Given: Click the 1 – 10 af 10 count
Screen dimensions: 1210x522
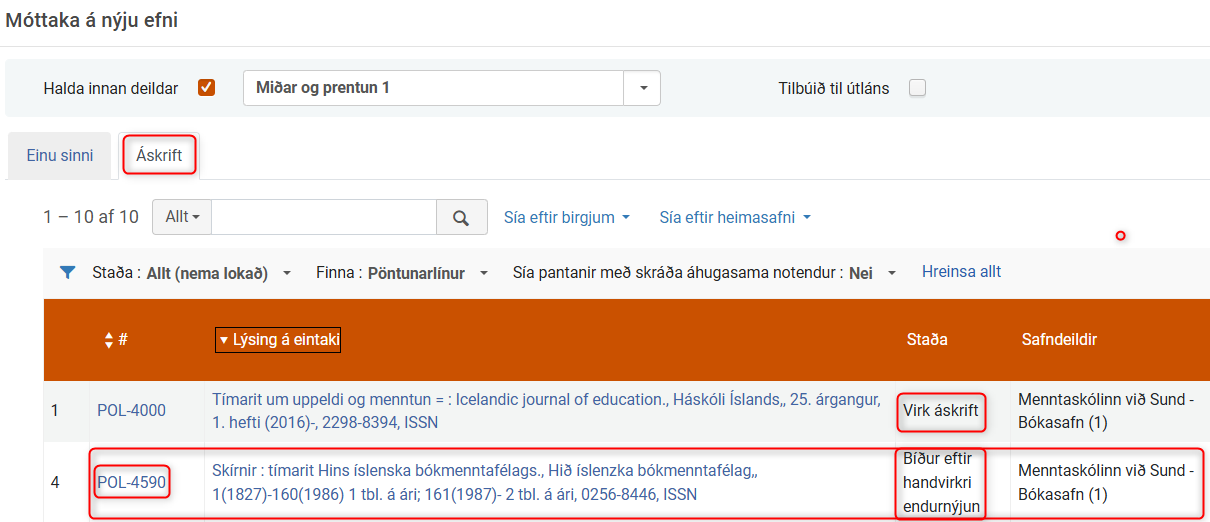Looking at the screenshot, I should point(91,217).
